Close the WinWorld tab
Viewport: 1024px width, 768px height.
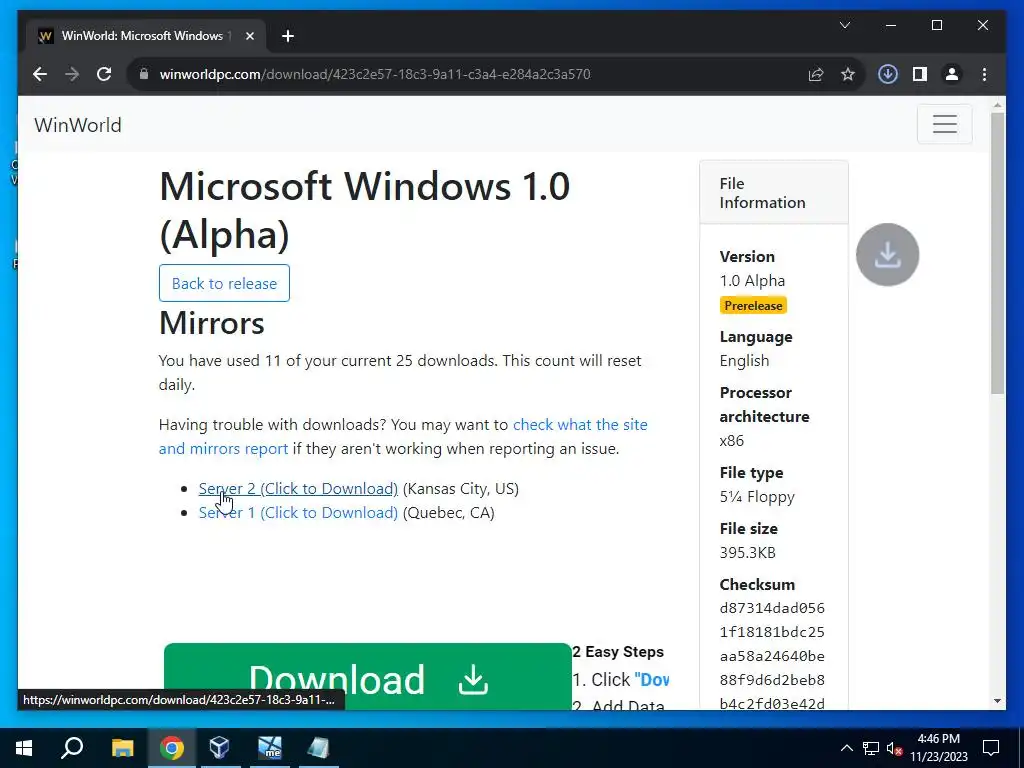pos(249,36)
